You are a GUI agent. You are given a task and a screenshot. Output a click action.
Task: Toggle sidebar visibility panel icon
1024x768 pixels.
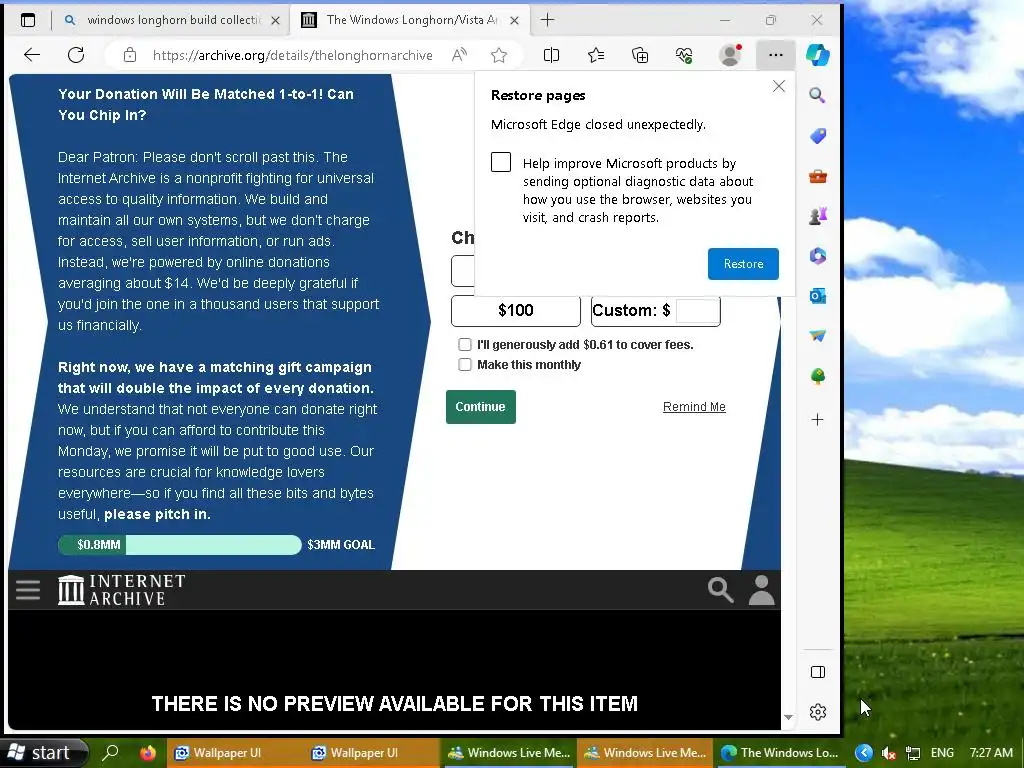click(x=818, y=672)
